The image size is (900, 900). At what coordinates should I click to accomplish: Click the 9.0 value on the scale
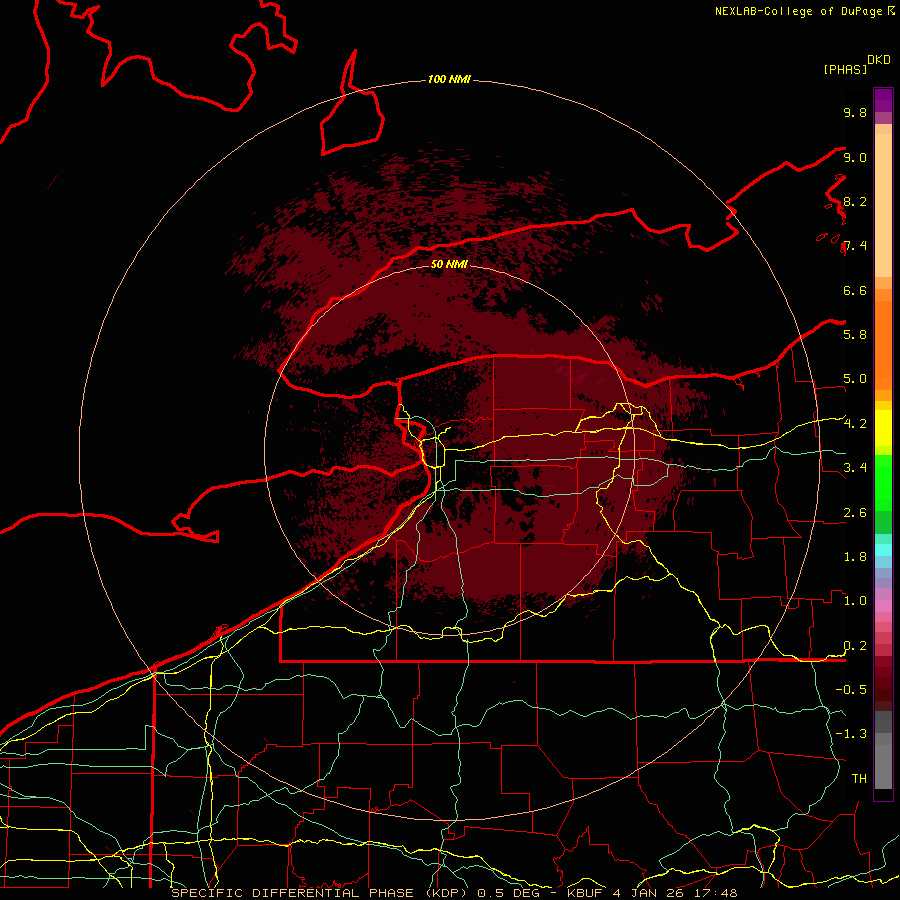tap(855, 157)
